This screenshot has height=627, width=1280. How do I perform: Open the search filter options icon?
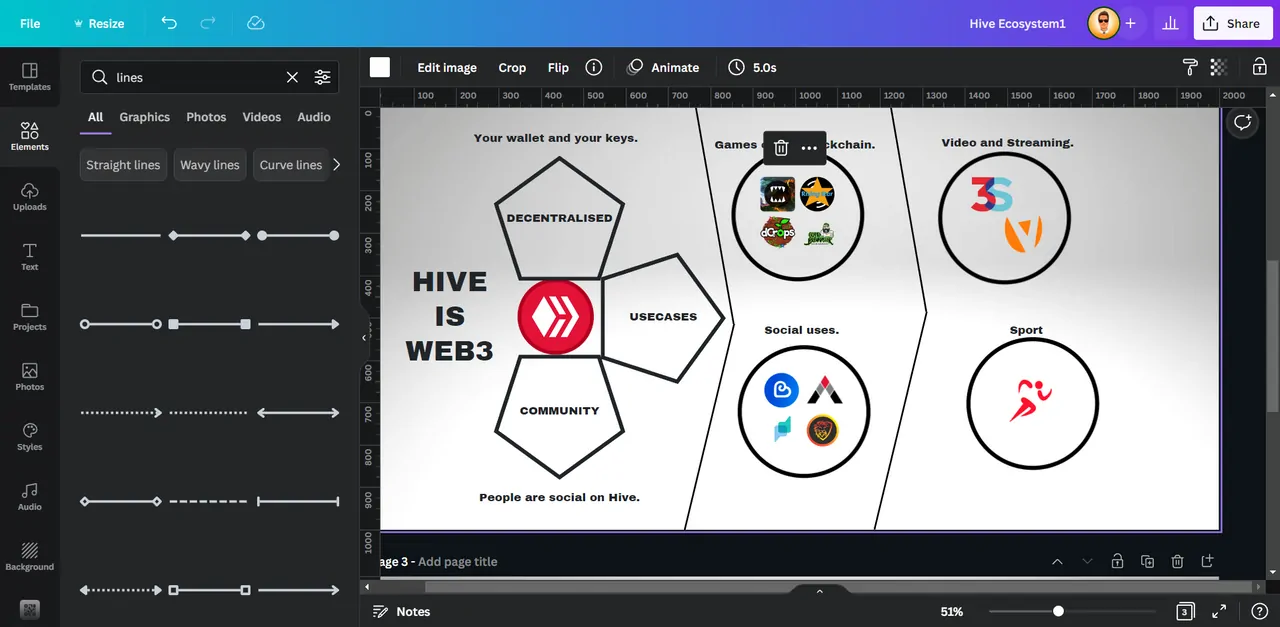[322, 77]
